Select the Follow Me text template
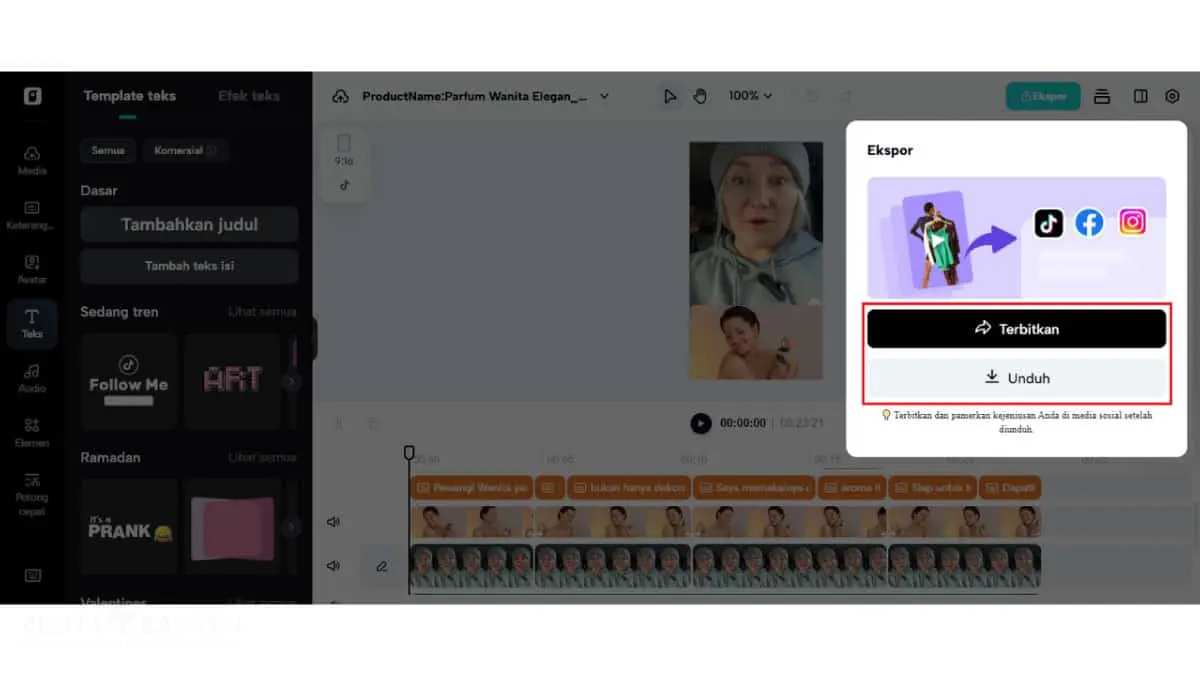The image size is (1200, 675). click(129, 382)
